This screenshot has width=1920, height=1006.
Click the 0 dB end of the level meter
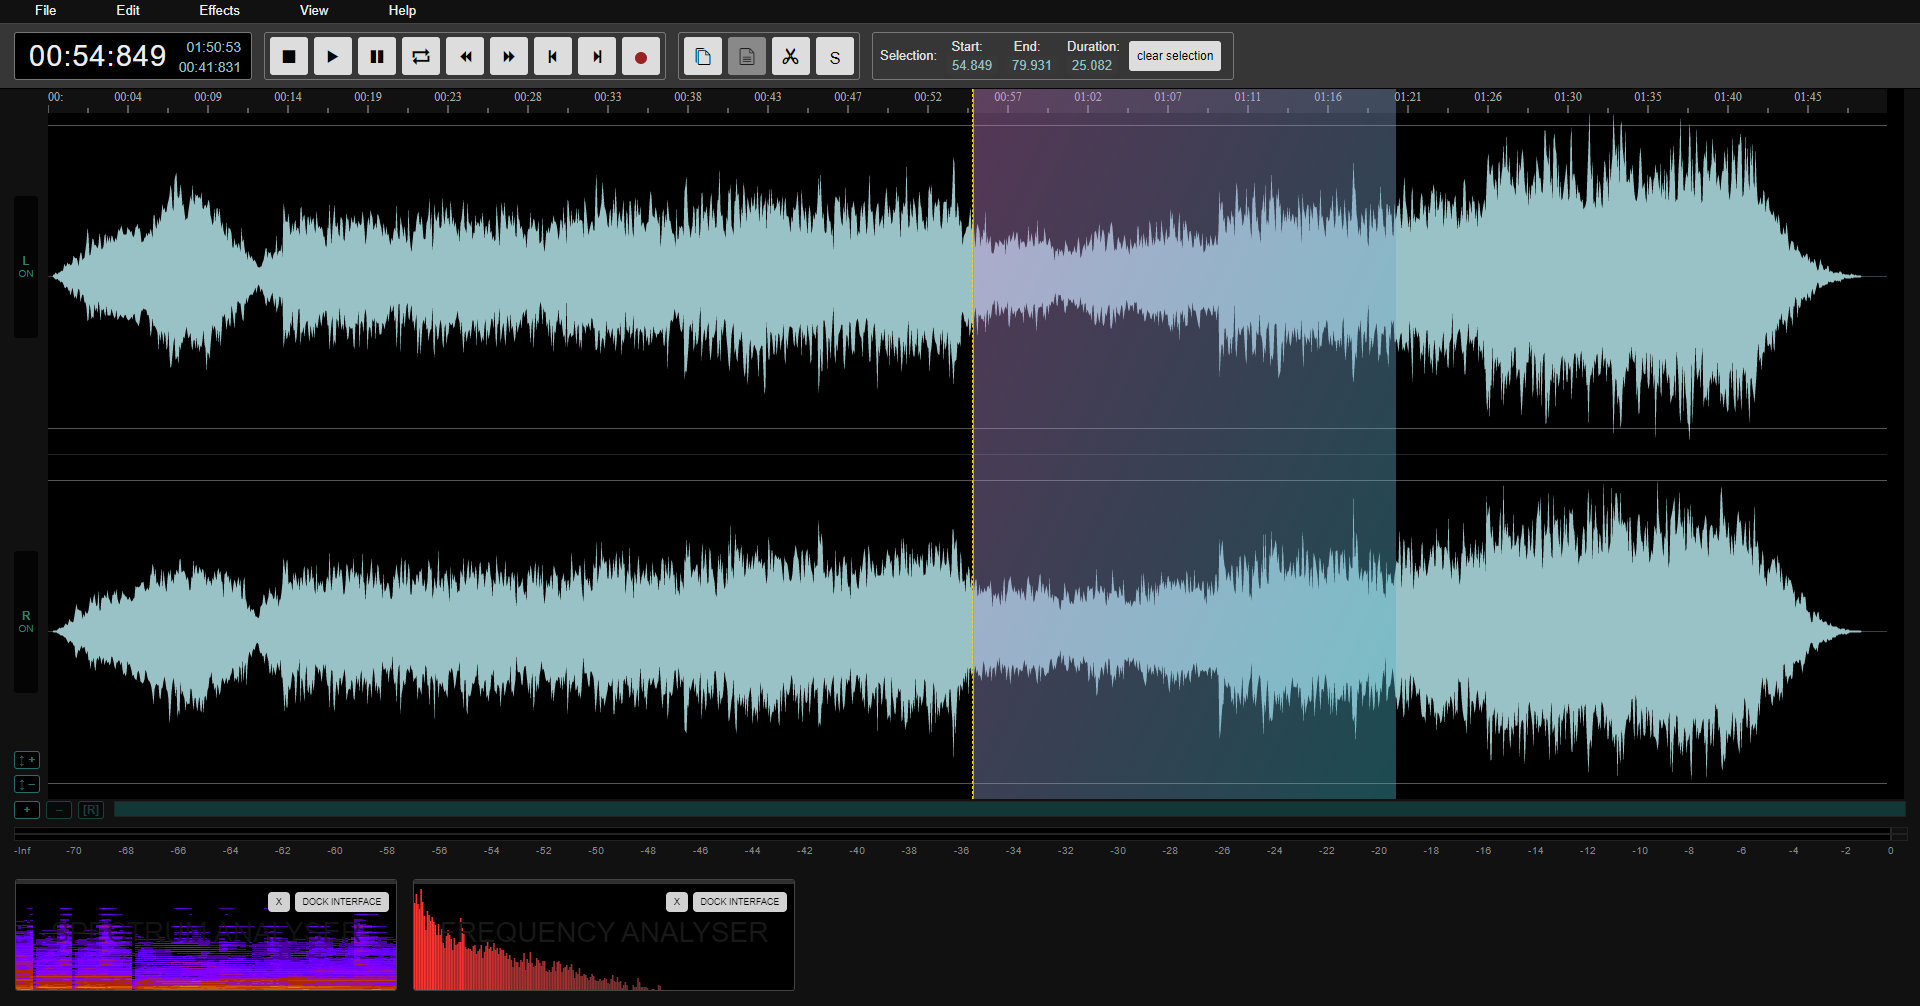coord(1890,851)
